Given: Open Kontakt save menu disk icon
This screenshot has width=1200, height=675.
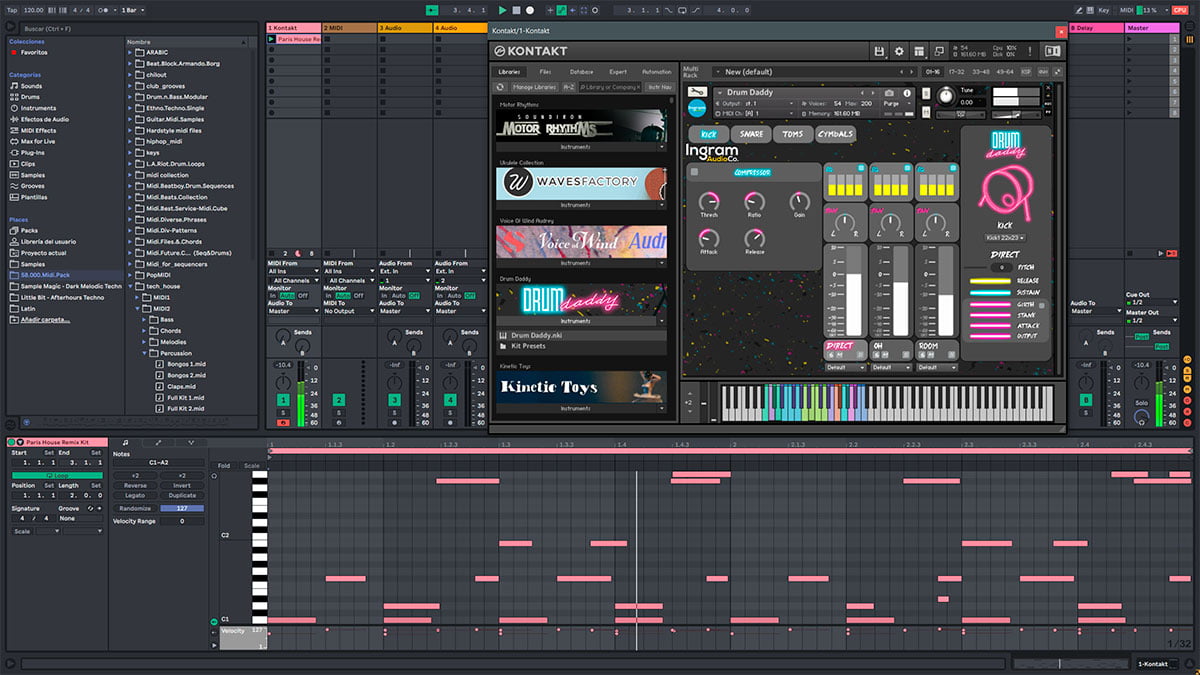Looking at the screenshot, I should [879, 51].
